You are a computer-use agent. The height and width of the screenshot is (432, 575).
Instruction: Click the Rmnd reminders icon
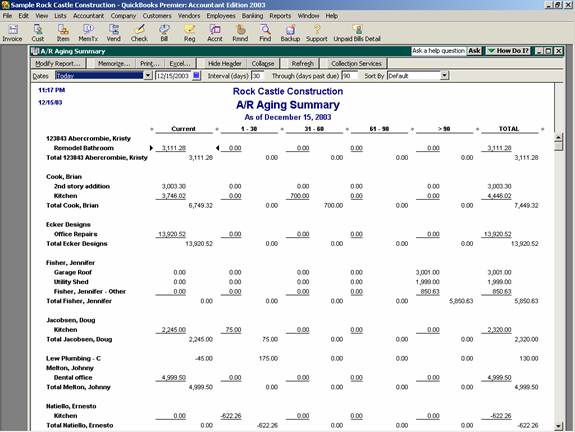pos(240,33)
